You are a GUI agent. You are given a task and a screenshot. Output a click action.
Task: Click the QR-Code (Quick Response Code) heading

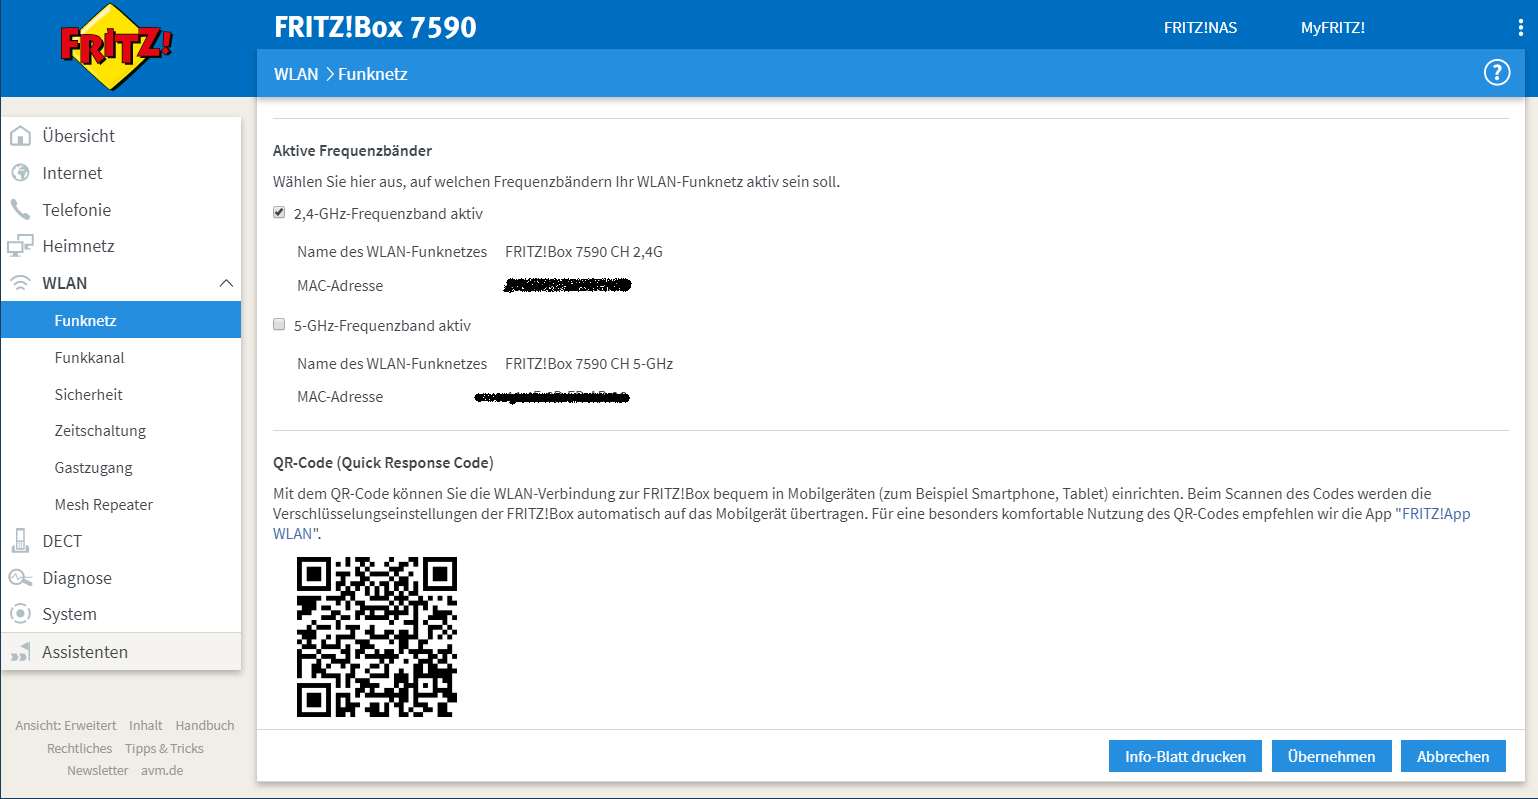[383, 463]
